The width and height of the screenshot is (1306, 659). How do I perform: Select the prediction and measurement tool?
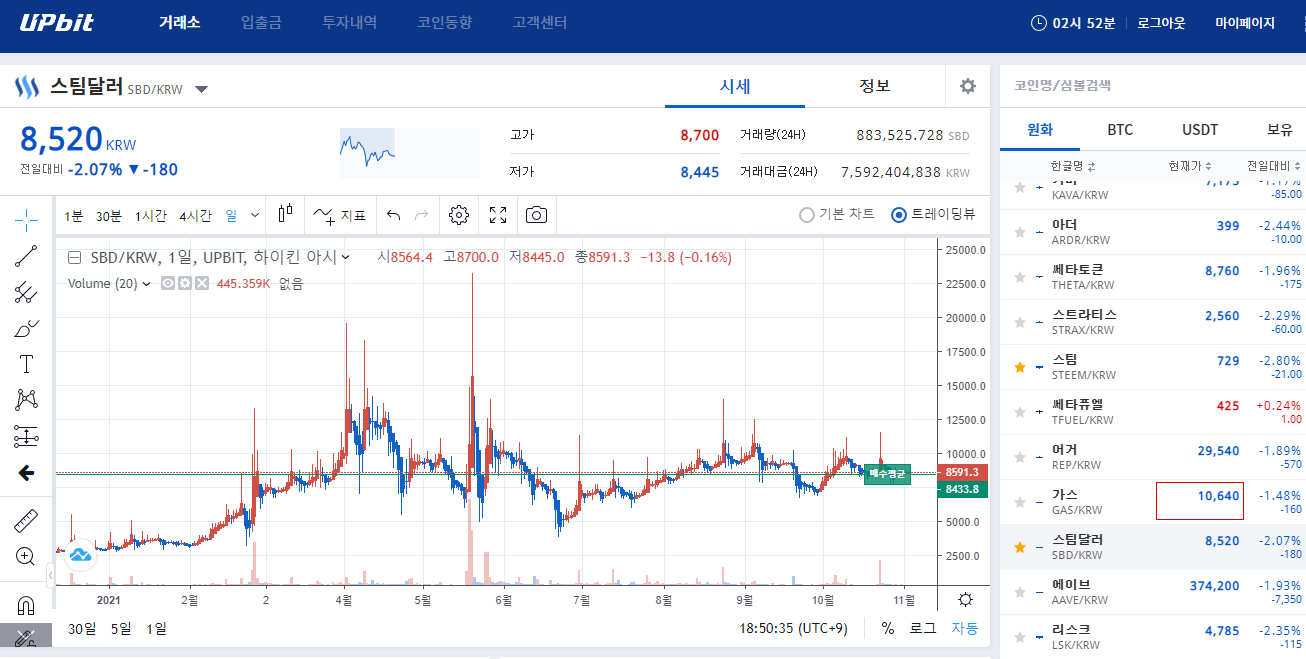pyautogui.click(x=26, y=436)
